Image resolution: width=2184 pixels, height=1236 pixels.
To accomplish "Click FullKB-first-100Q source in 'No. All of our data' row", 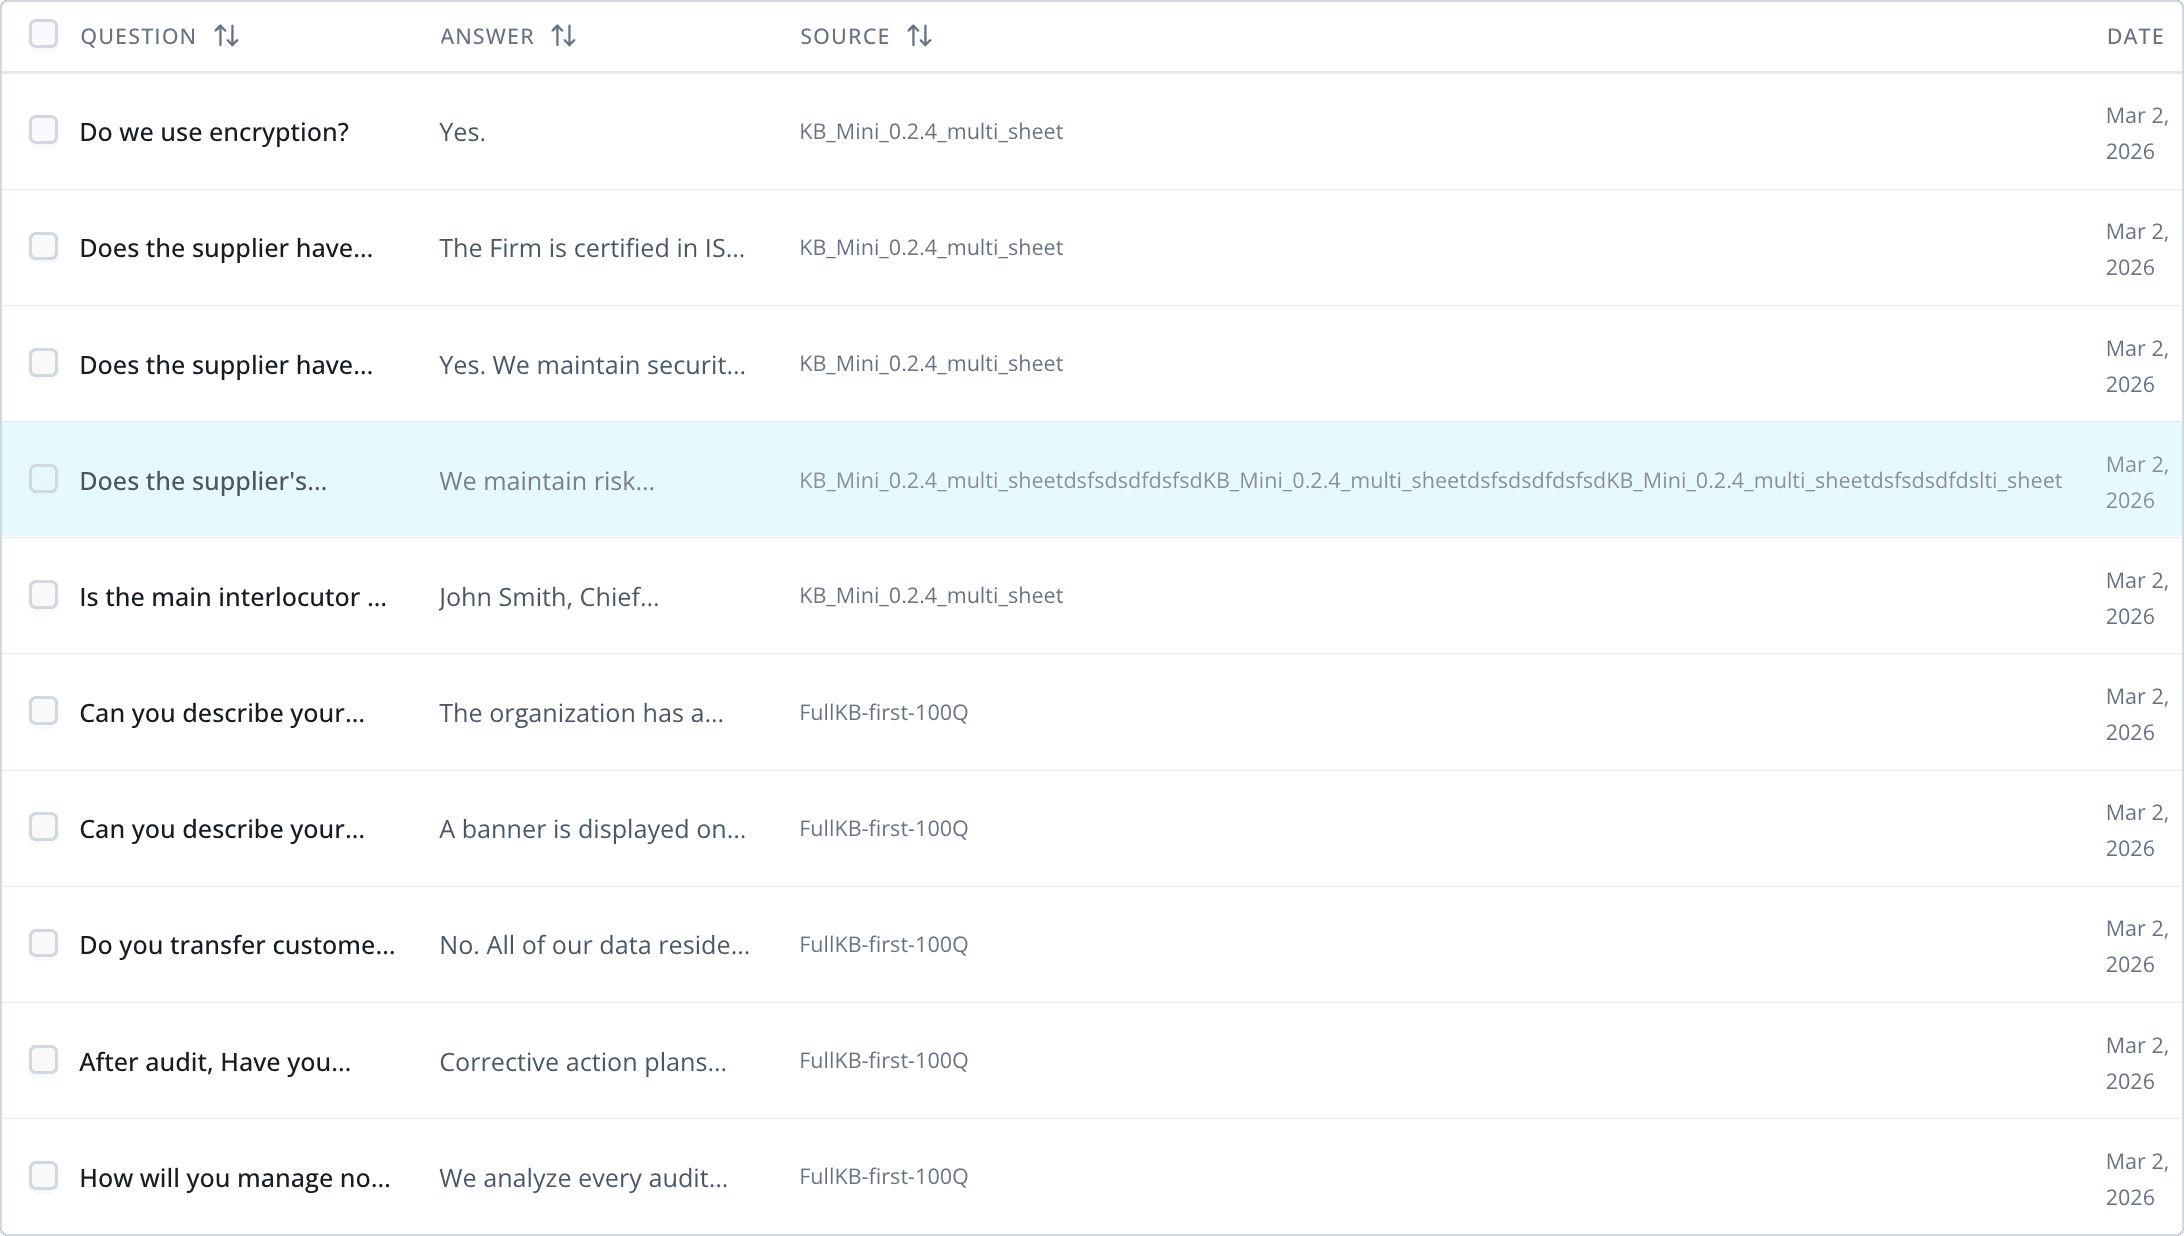I will click(883, 944).
